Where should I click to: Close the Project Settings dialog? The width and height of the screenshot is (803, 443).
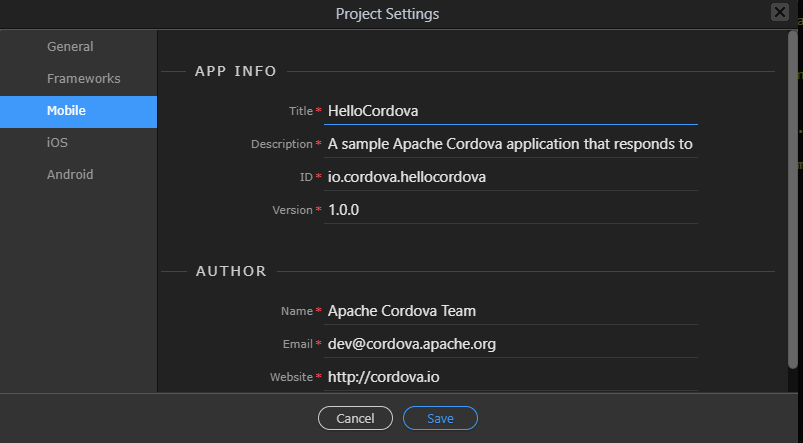(x=779, y=12)
